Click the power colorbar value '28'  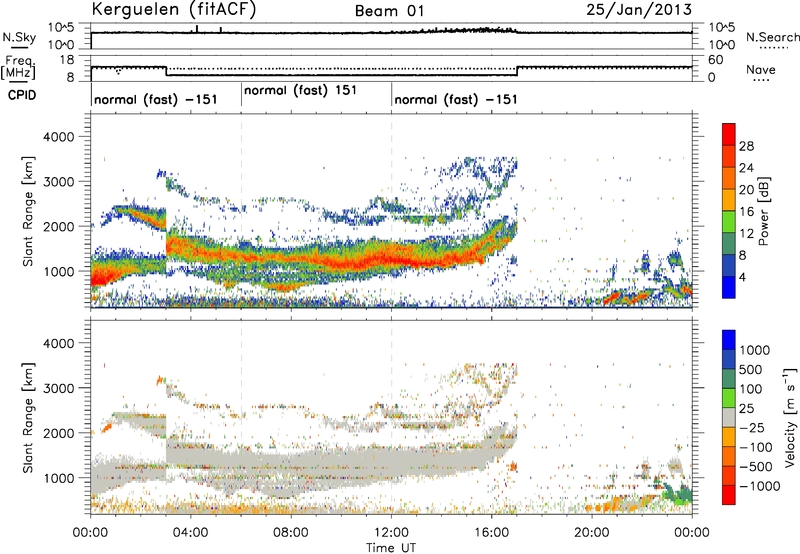pyautogui.click(x=746, y=146)
